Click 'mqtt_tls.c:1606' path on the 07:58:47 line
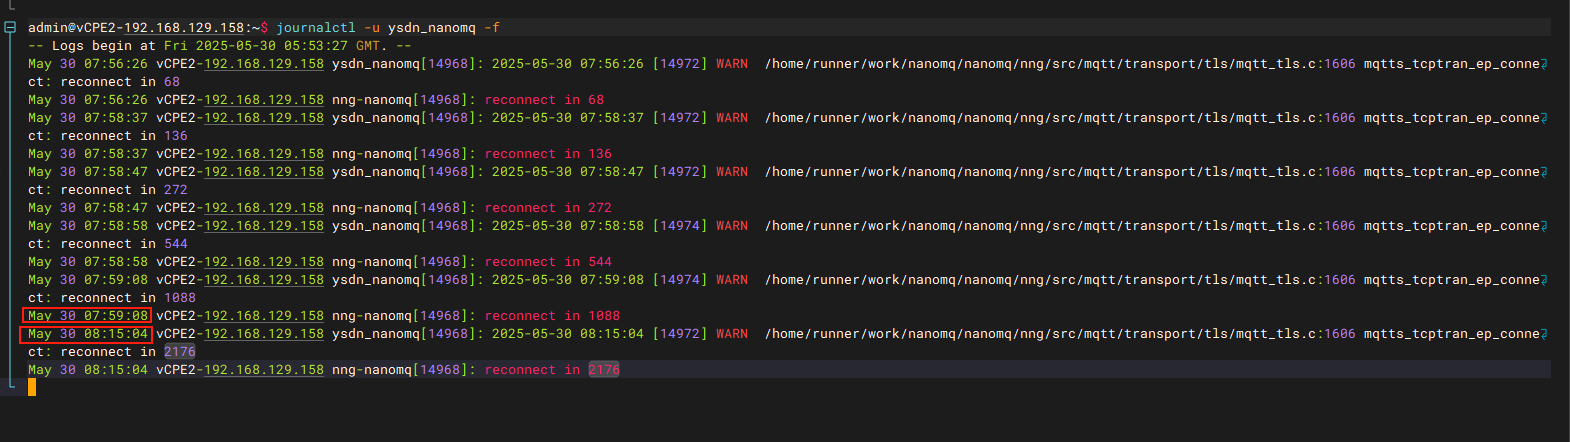1570x442 pixels. (1296, 172)
